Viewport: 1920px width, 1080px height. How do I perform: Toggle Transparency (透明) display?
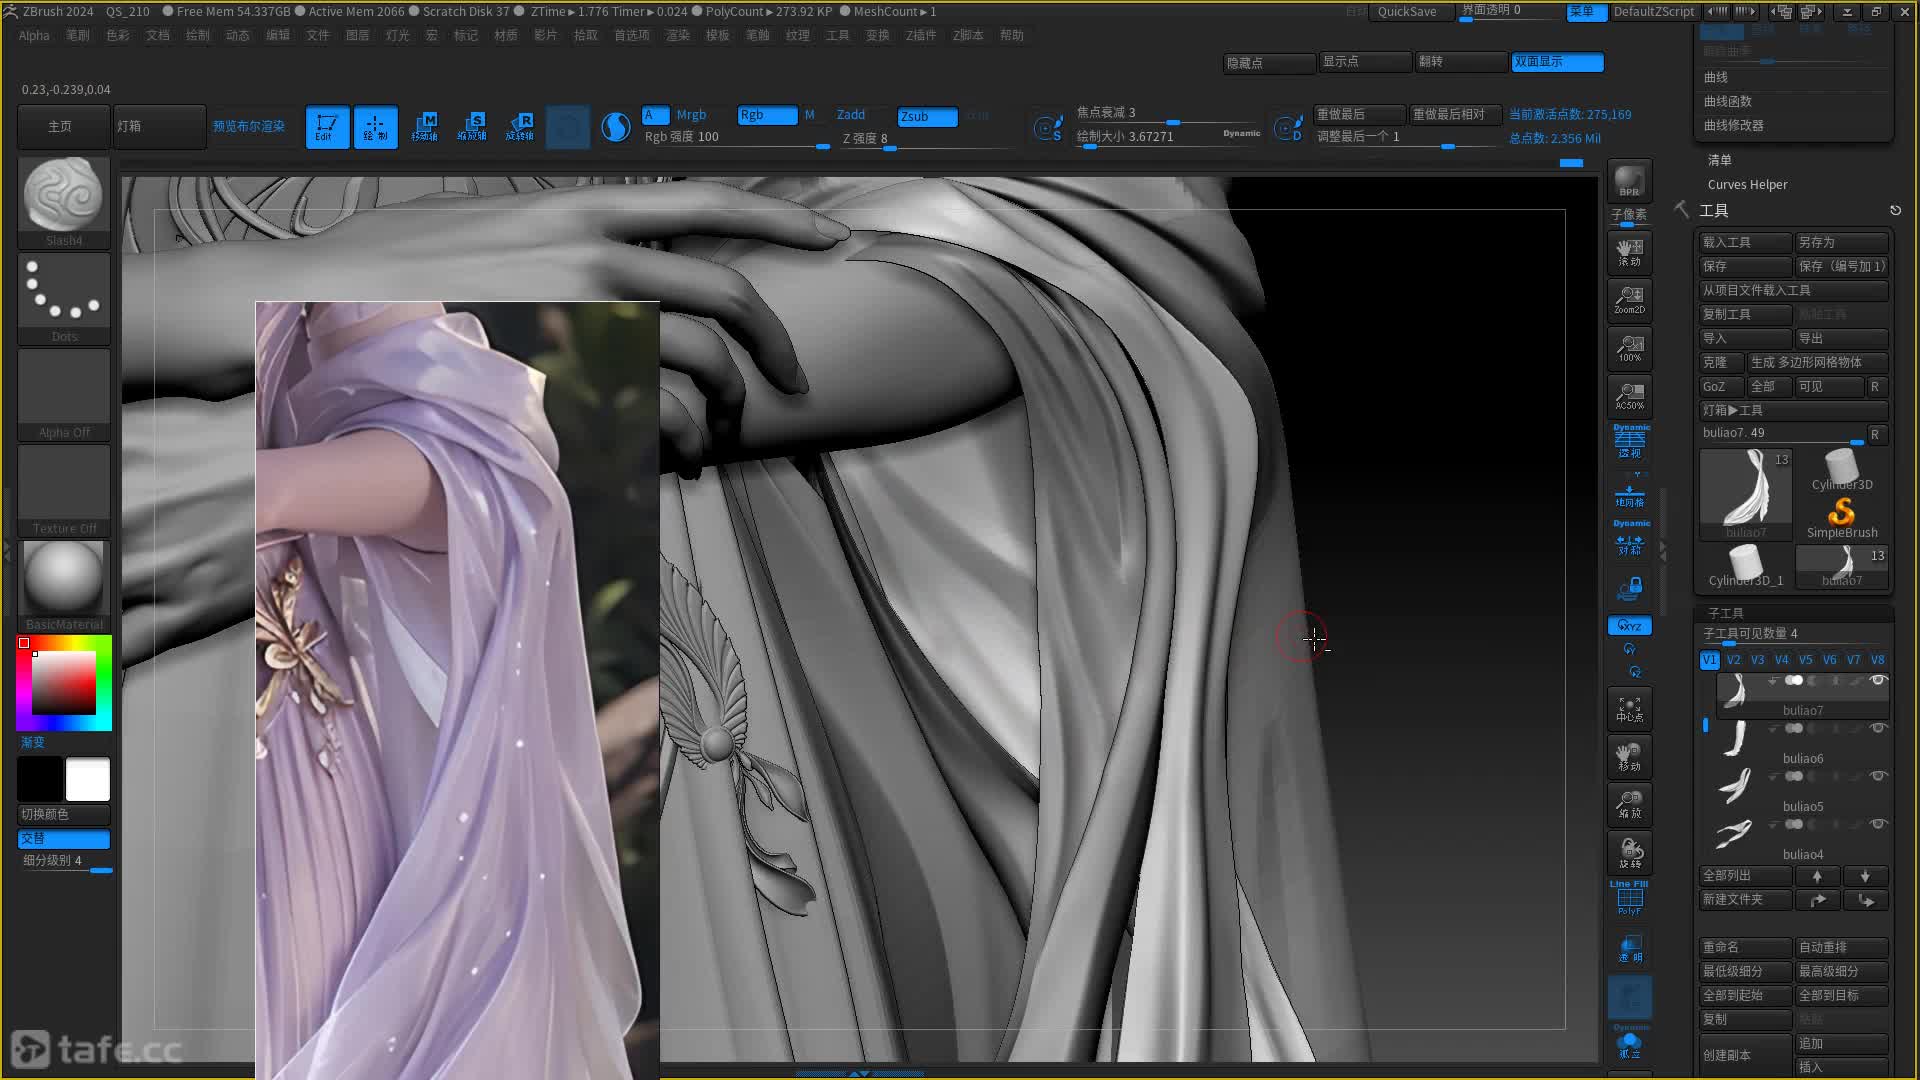(x=1630, y=949)
